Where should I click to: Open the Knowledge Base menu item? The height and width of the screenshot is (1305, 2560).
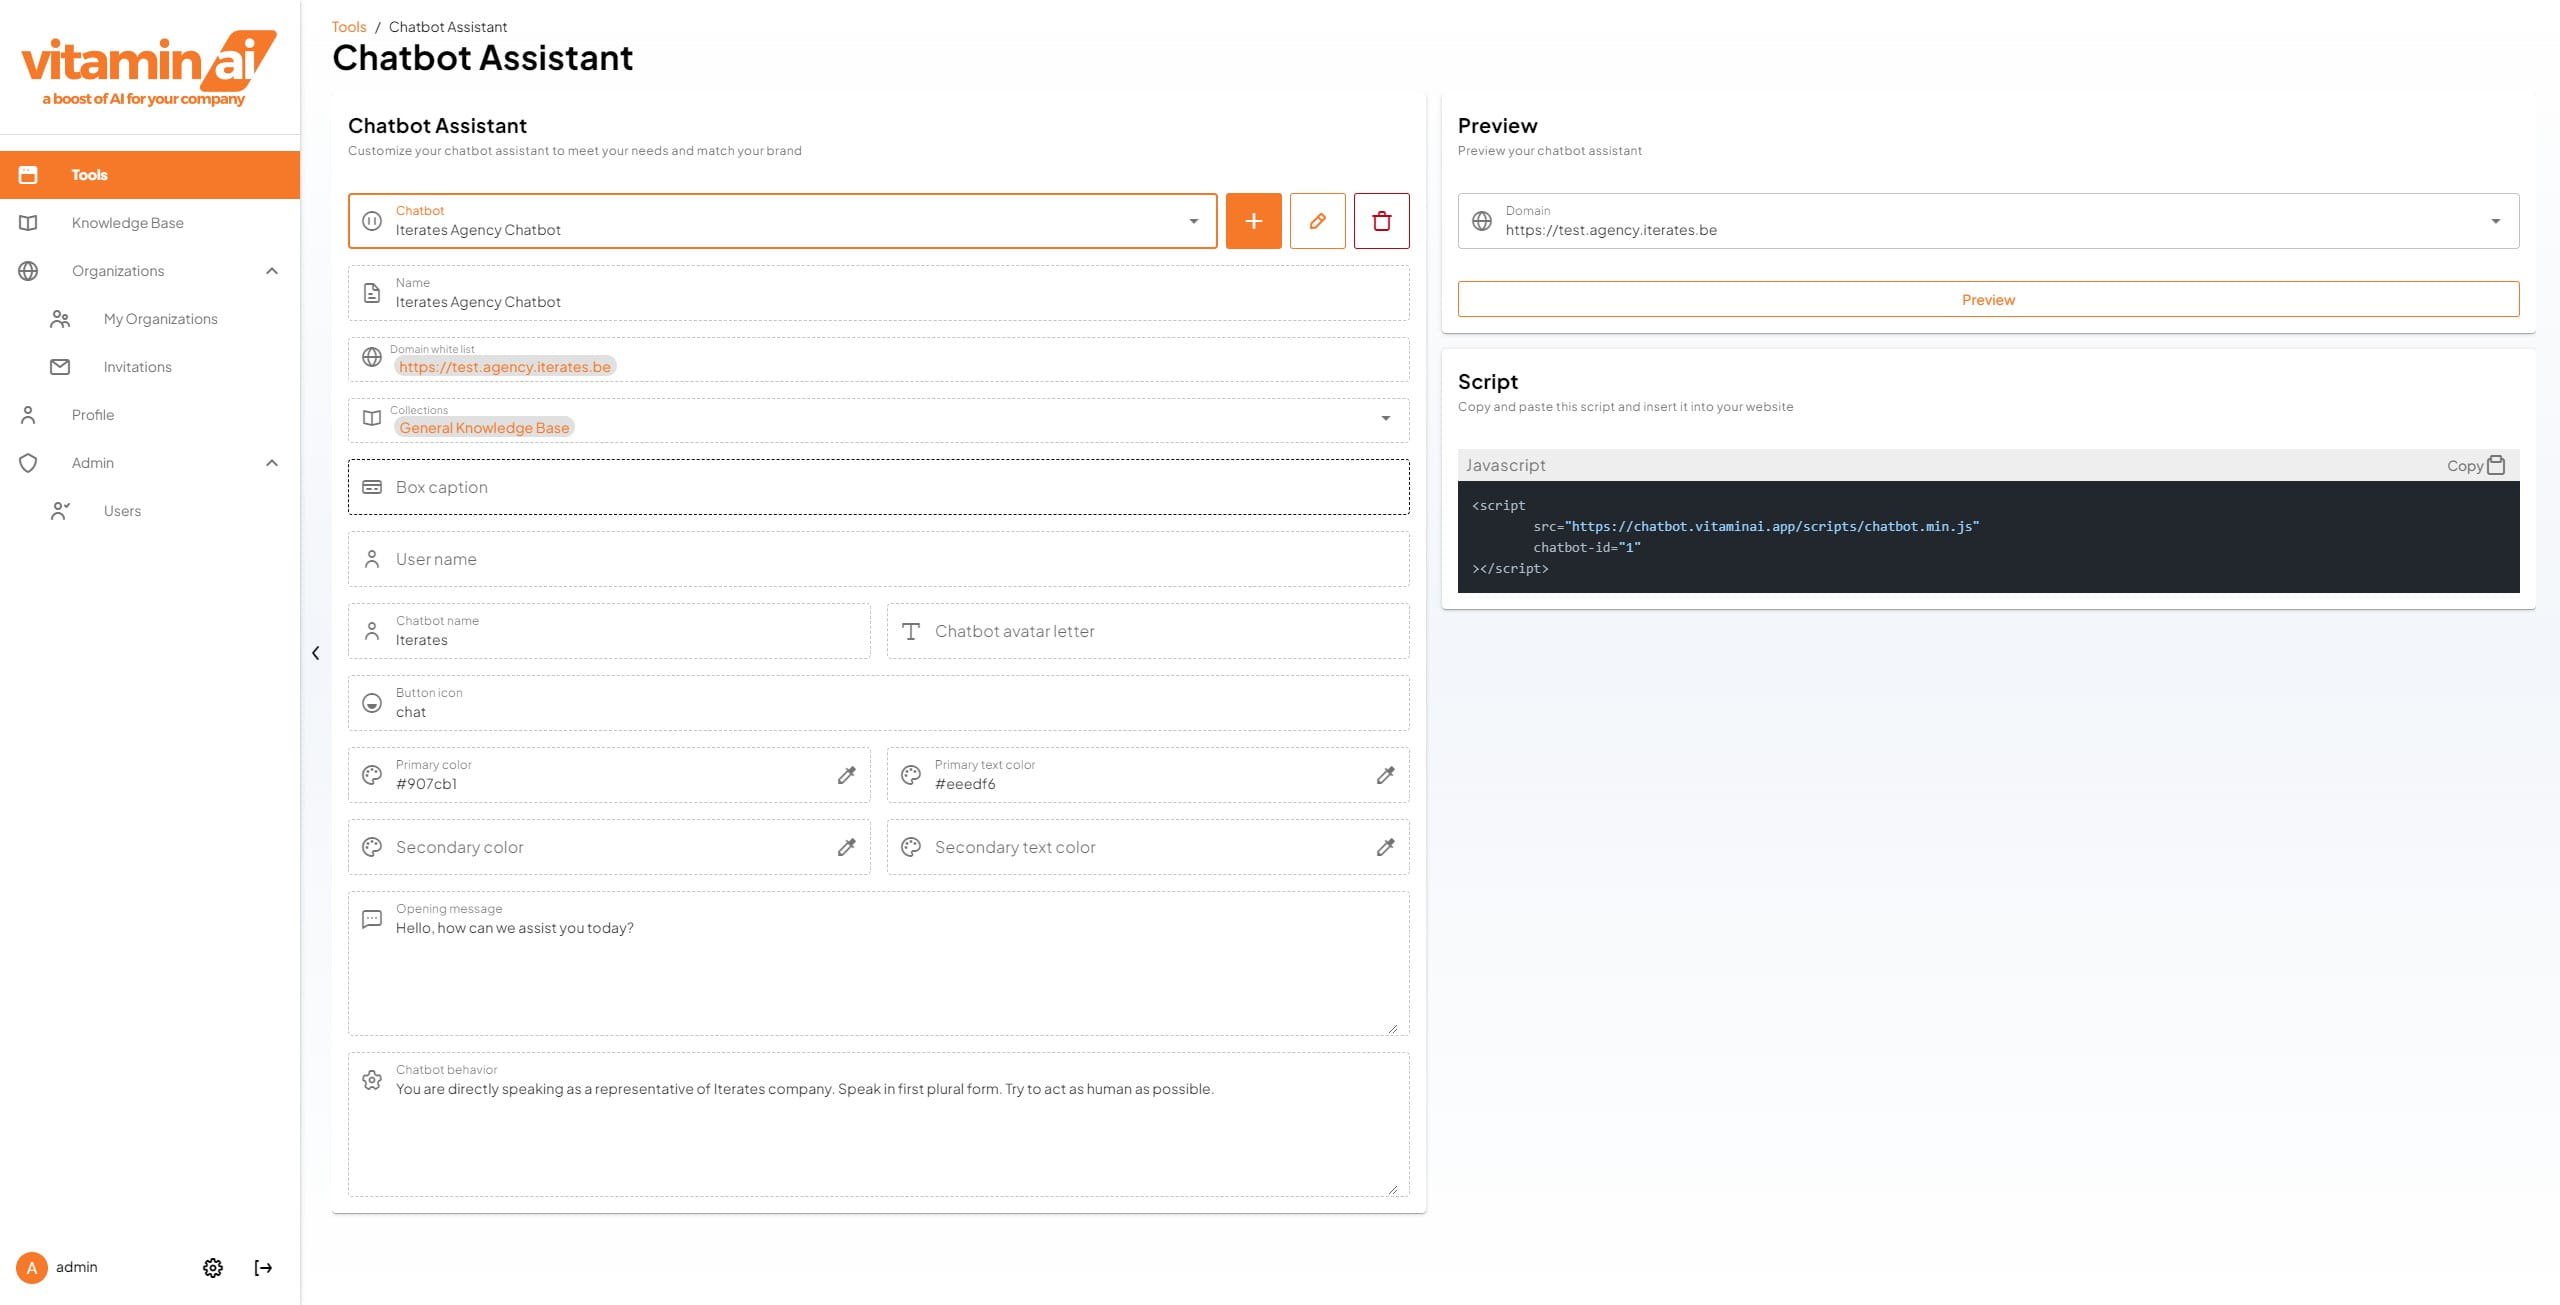(127, 223)
